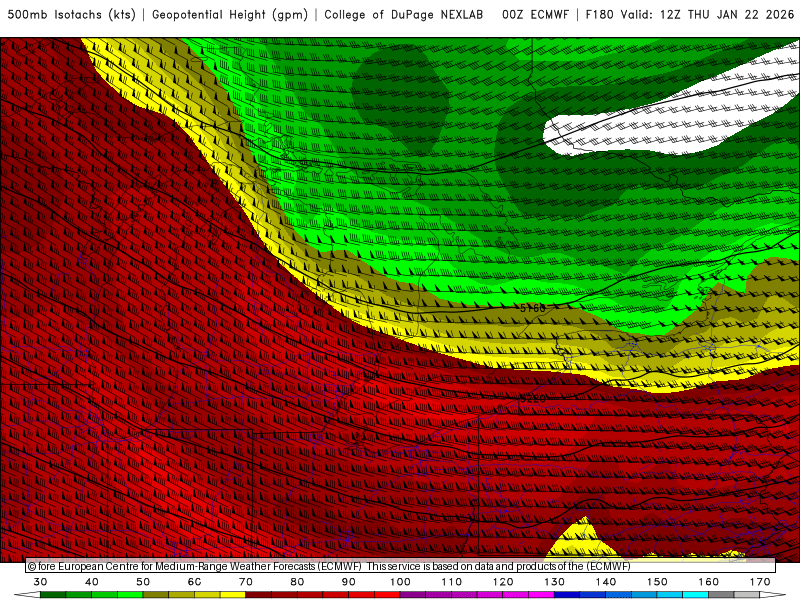
Task: Click the legend scale value 70
Action: point(246,582)
